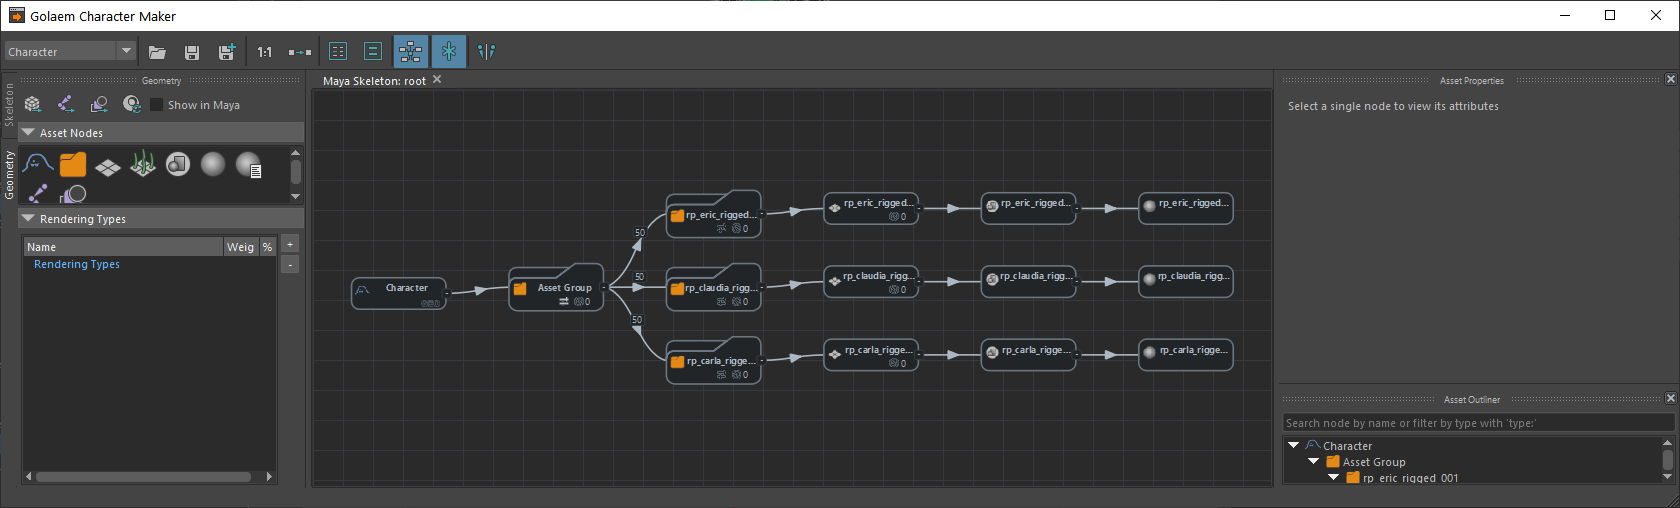The width and height of the screenshot is (1680, 508).
Task: Select the Asset Group node in graph
Action: tap(556, 288)
